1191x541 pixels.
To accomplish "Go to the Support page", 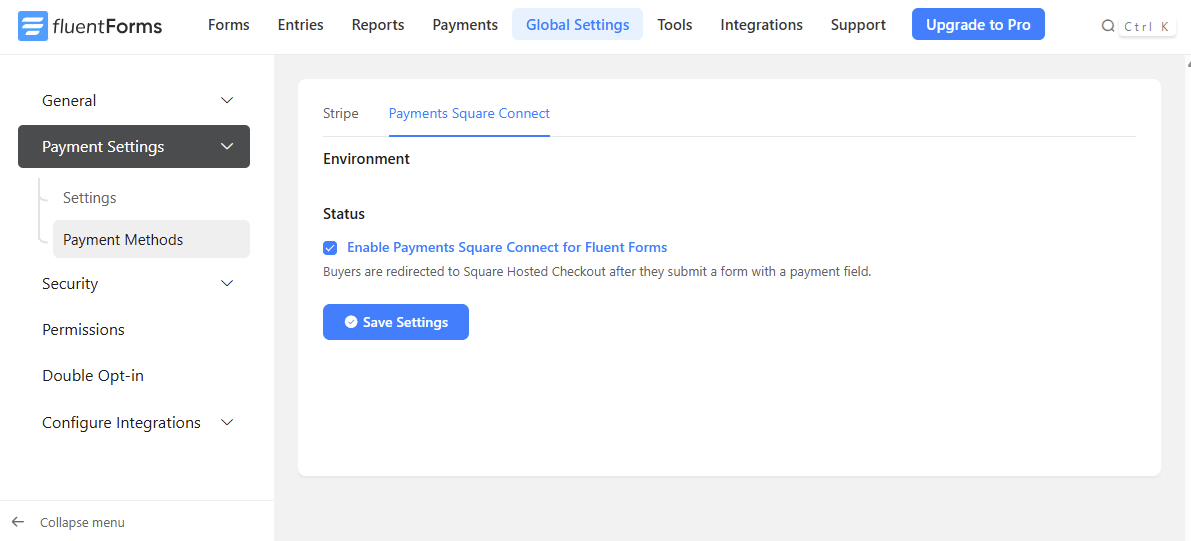I will (x=858, y=25).
